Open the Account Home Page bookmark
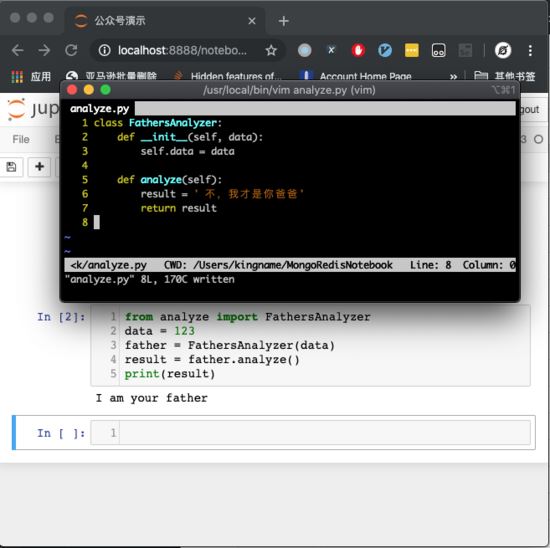Image resolution: width=550 pixels, height=548 pixels. 356,76
